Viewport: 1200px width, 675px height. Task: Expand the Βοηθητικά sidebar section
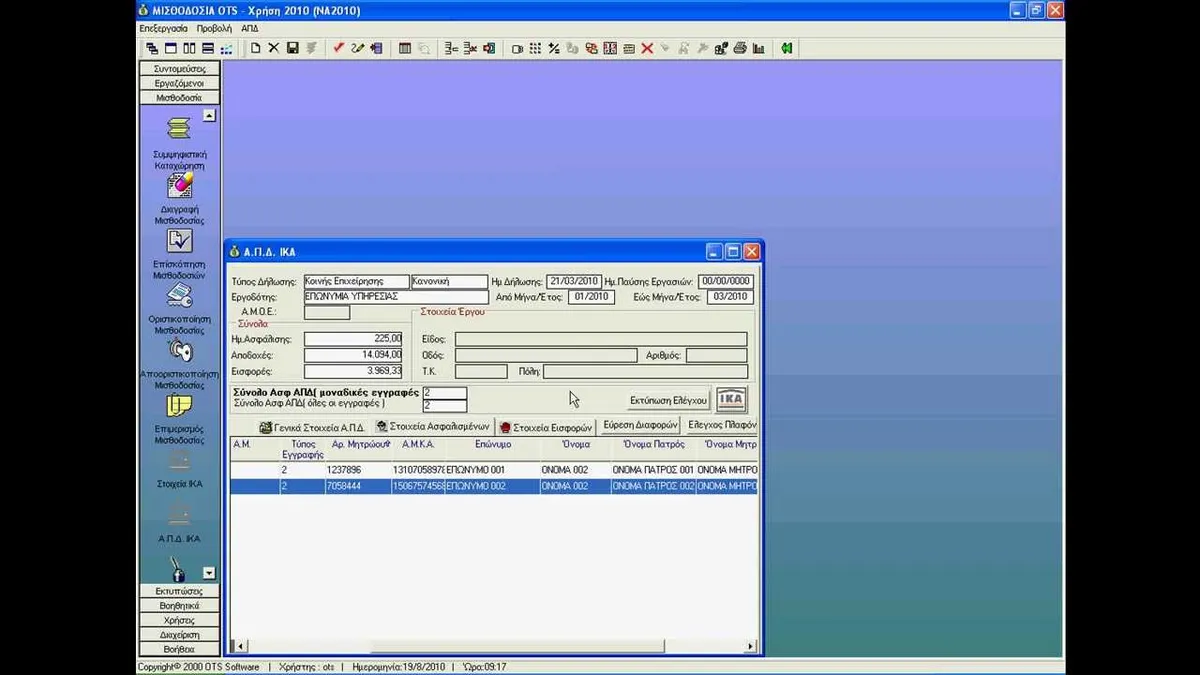pos(179,606)
